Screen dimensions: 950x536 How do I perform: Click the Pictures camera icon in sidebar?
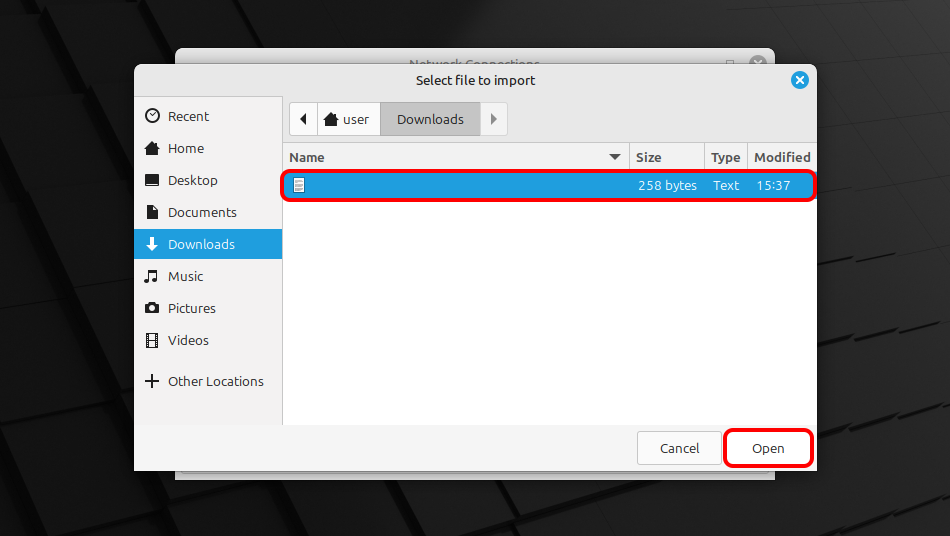click(x=152, y=308)
